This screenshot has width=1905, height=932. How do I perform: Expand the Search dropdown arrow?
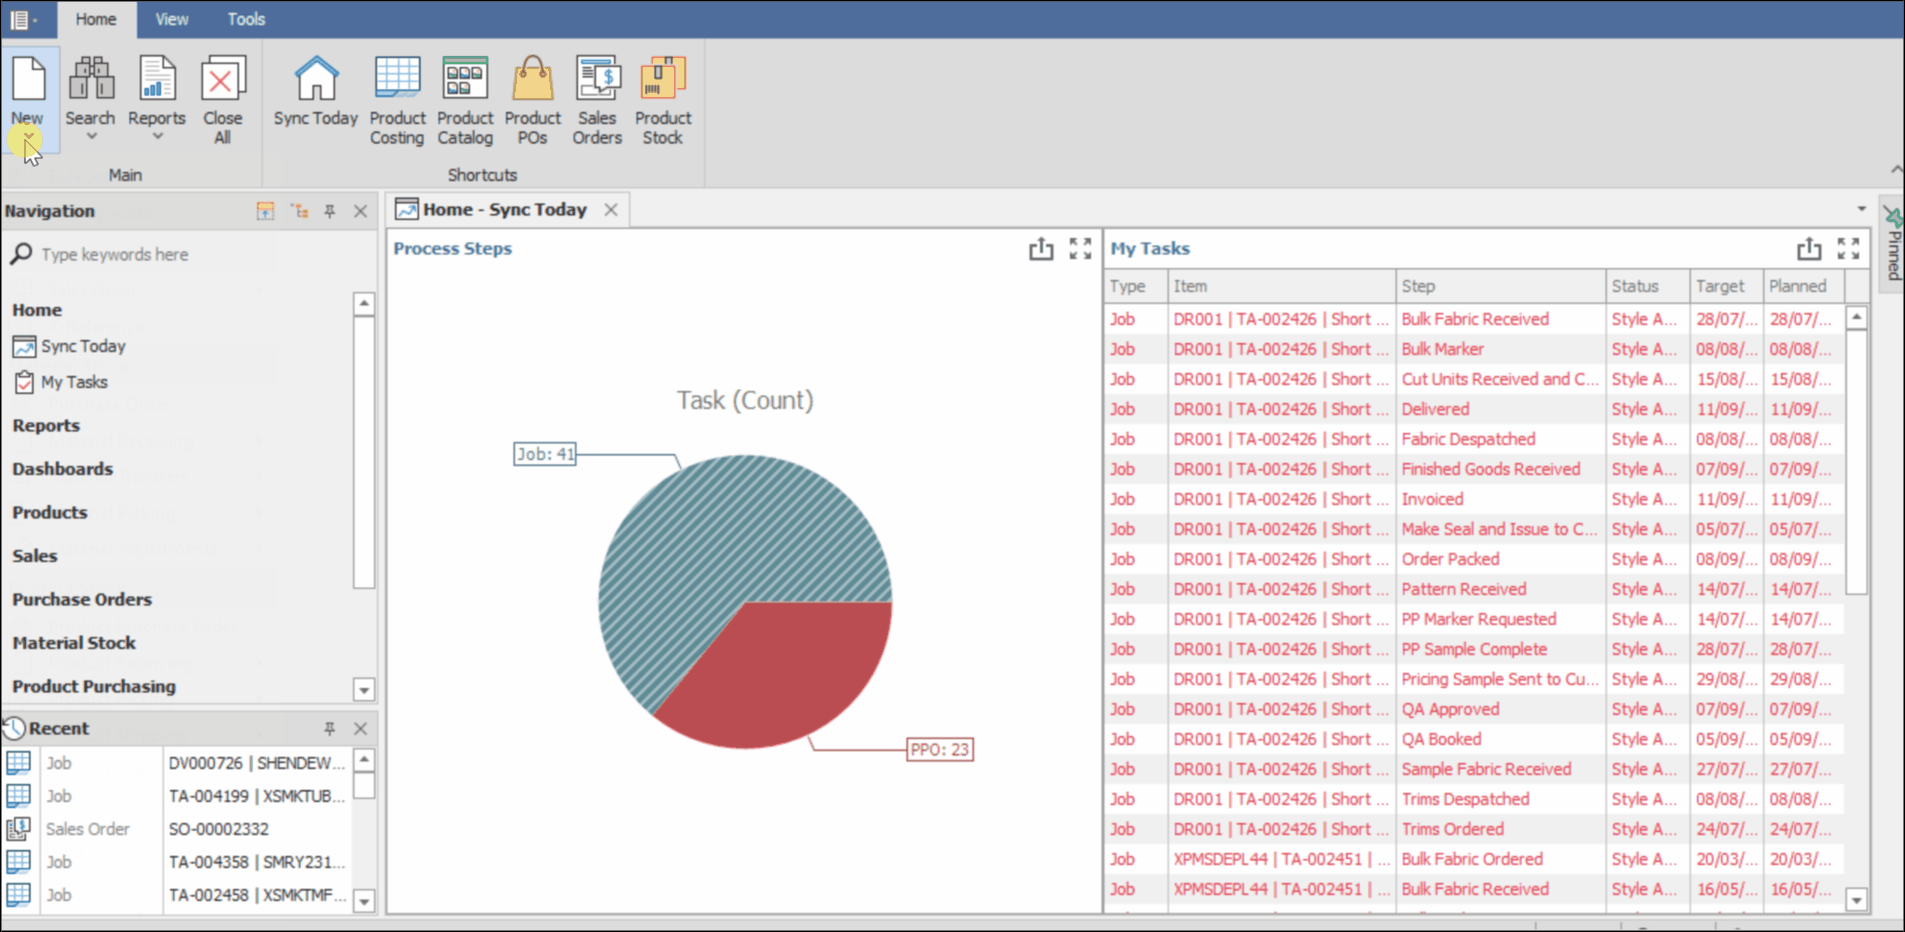click(x=91, y=136)
